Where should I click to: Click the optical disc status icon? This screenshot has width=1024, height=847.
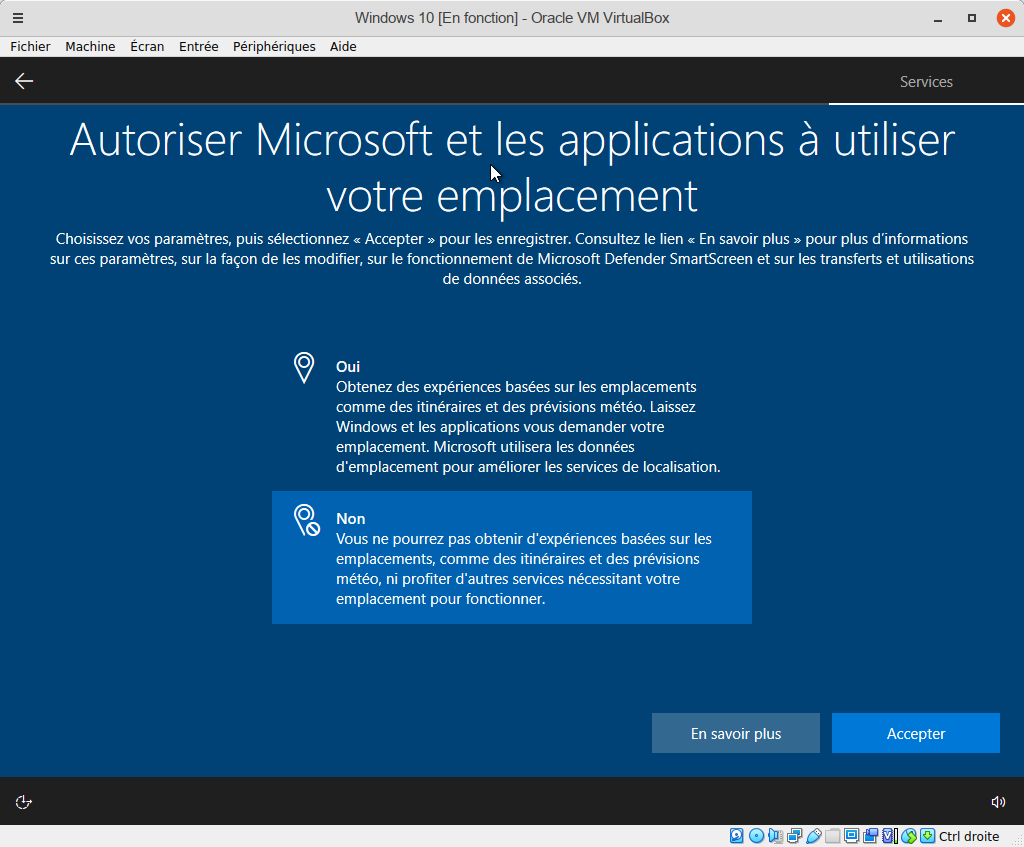756,836
